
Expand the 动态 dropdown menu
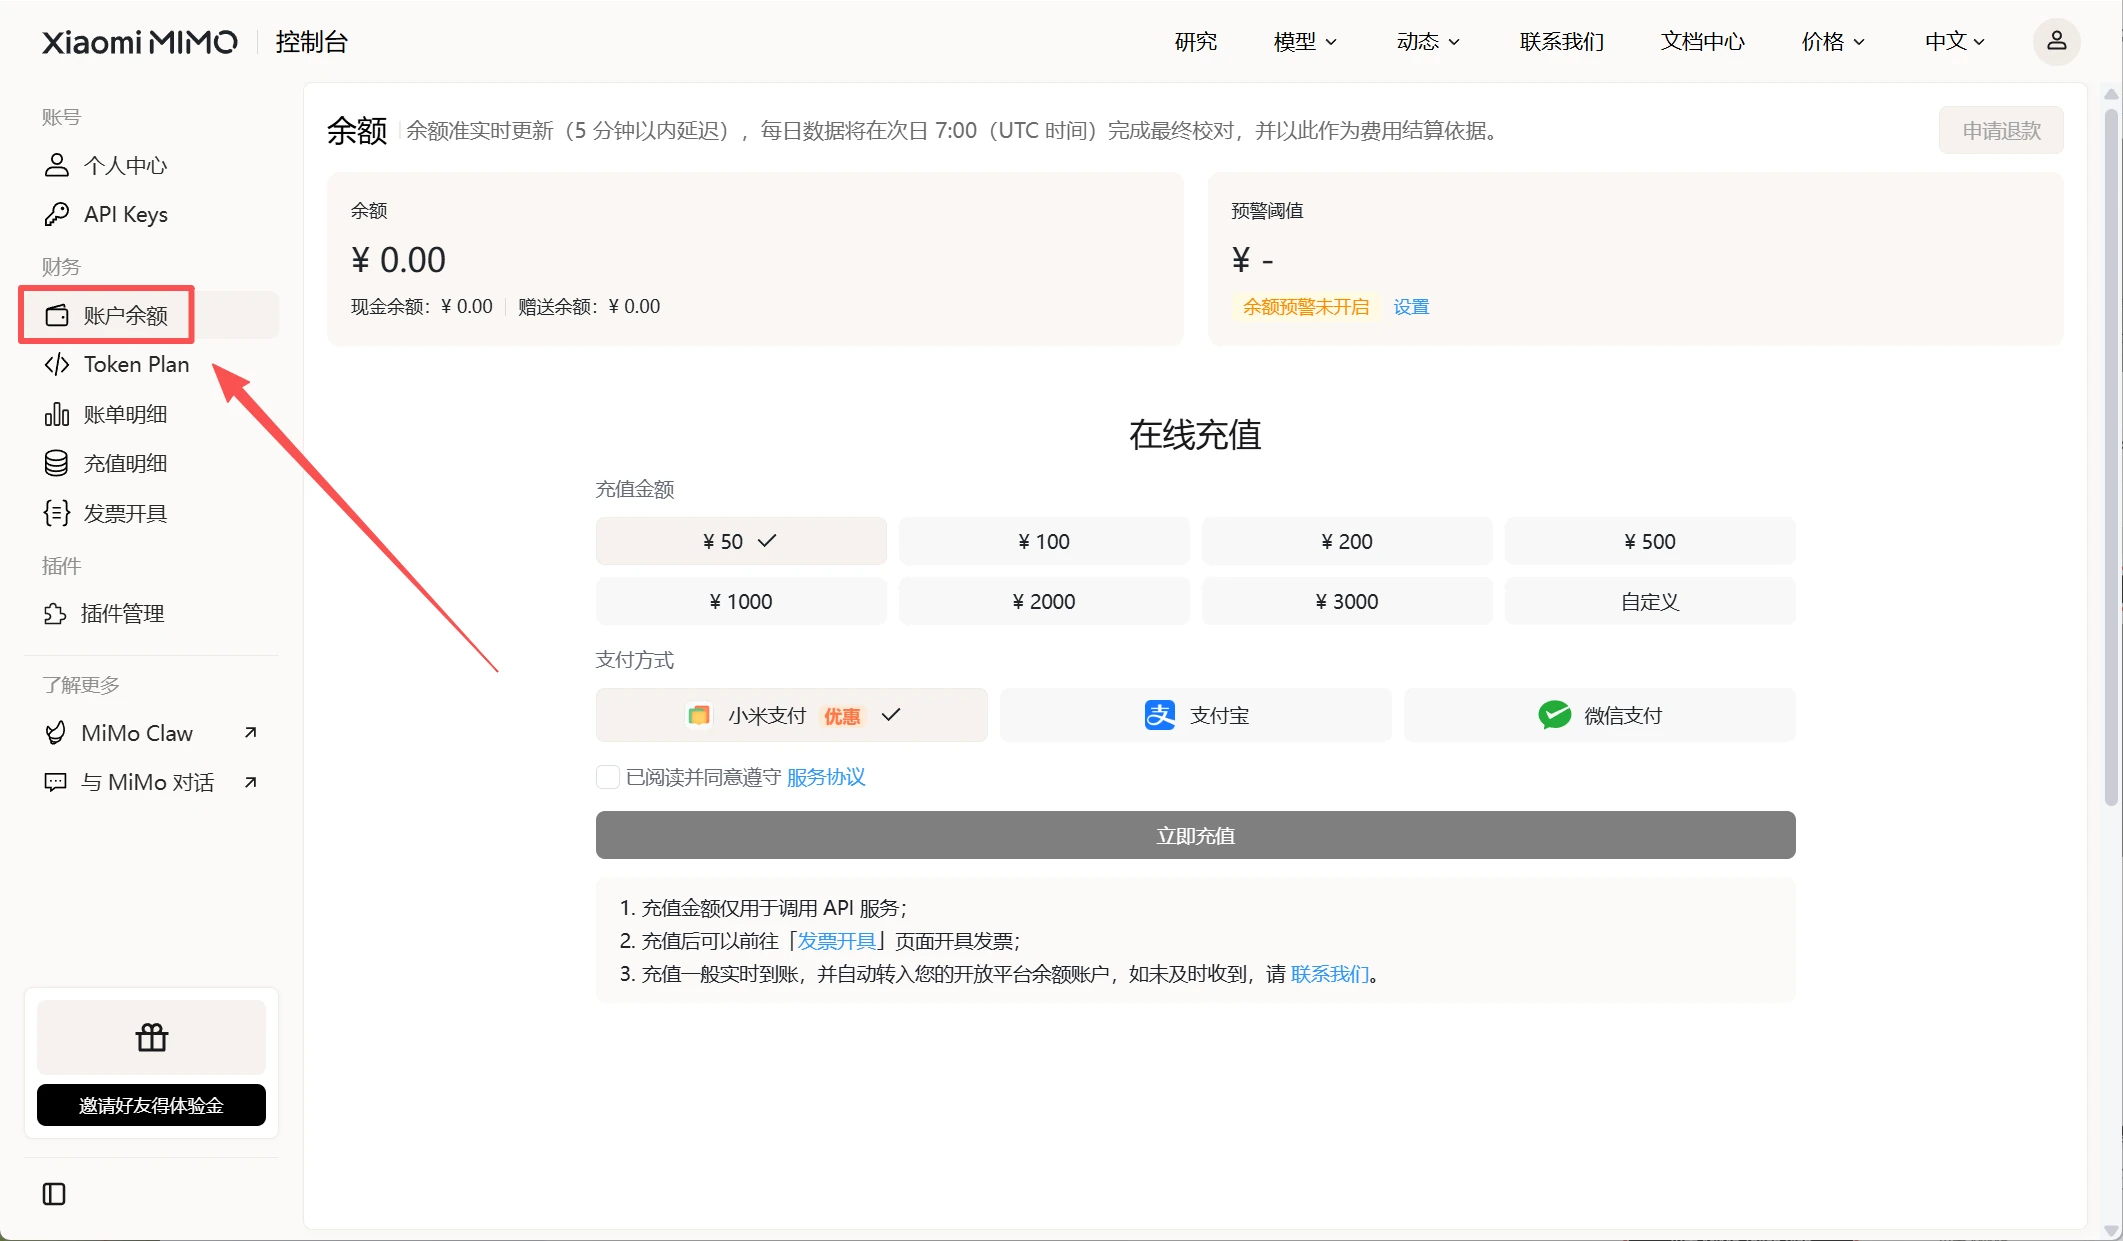pos(1428,42)
